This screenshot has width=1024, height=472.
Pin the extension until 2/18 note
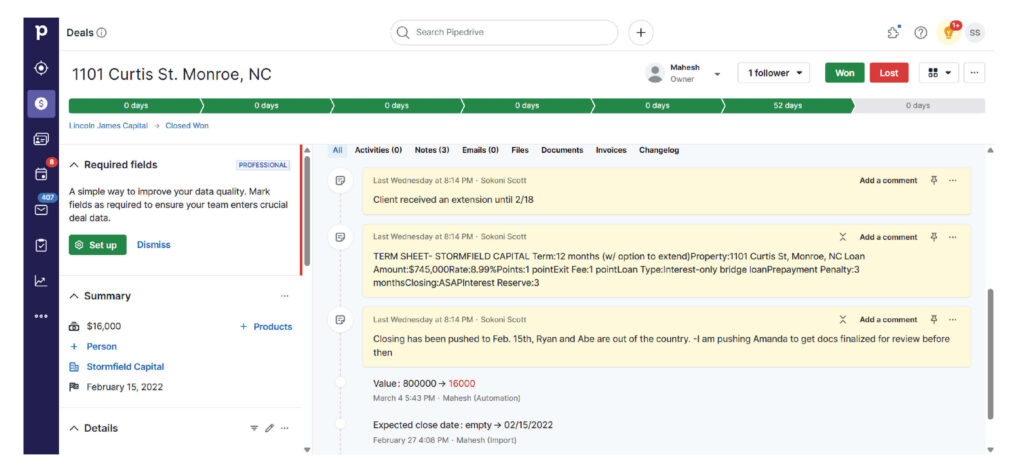pyautogui.click(x=934, y=180)
